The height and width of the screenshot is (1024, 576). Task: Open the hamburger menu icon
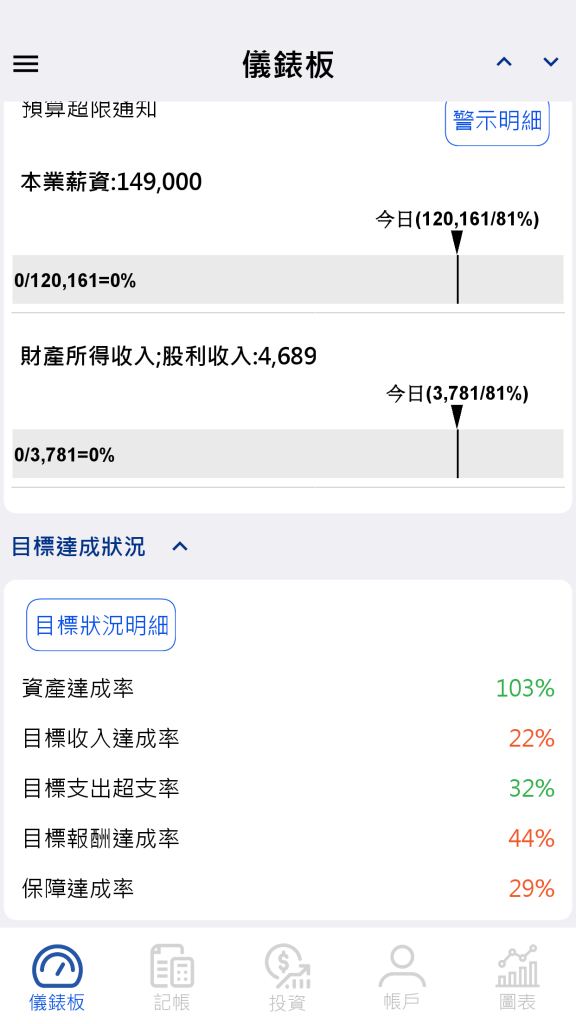point(25,63)
